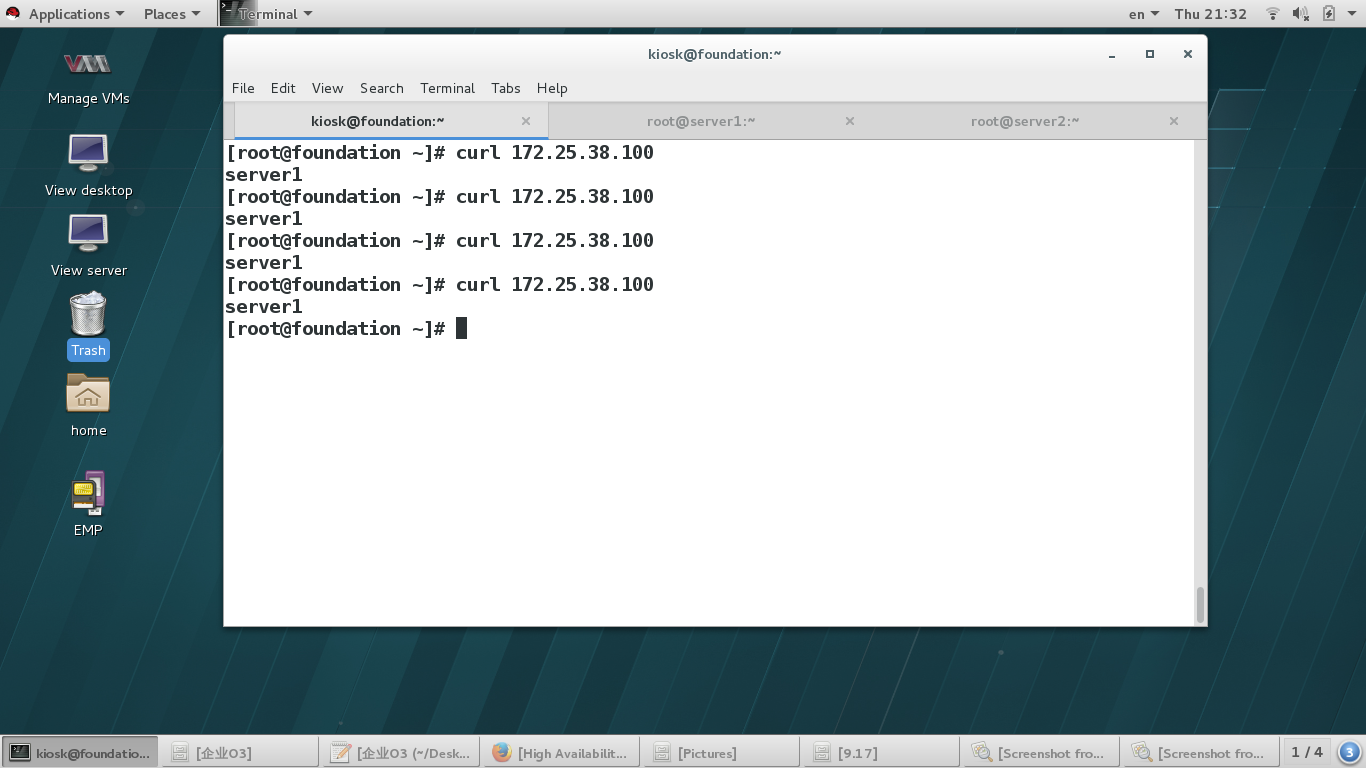Open the [Pictures] taskbar window
The height and width of the screenshot is (768, 1366).
(x=720, y=753)
